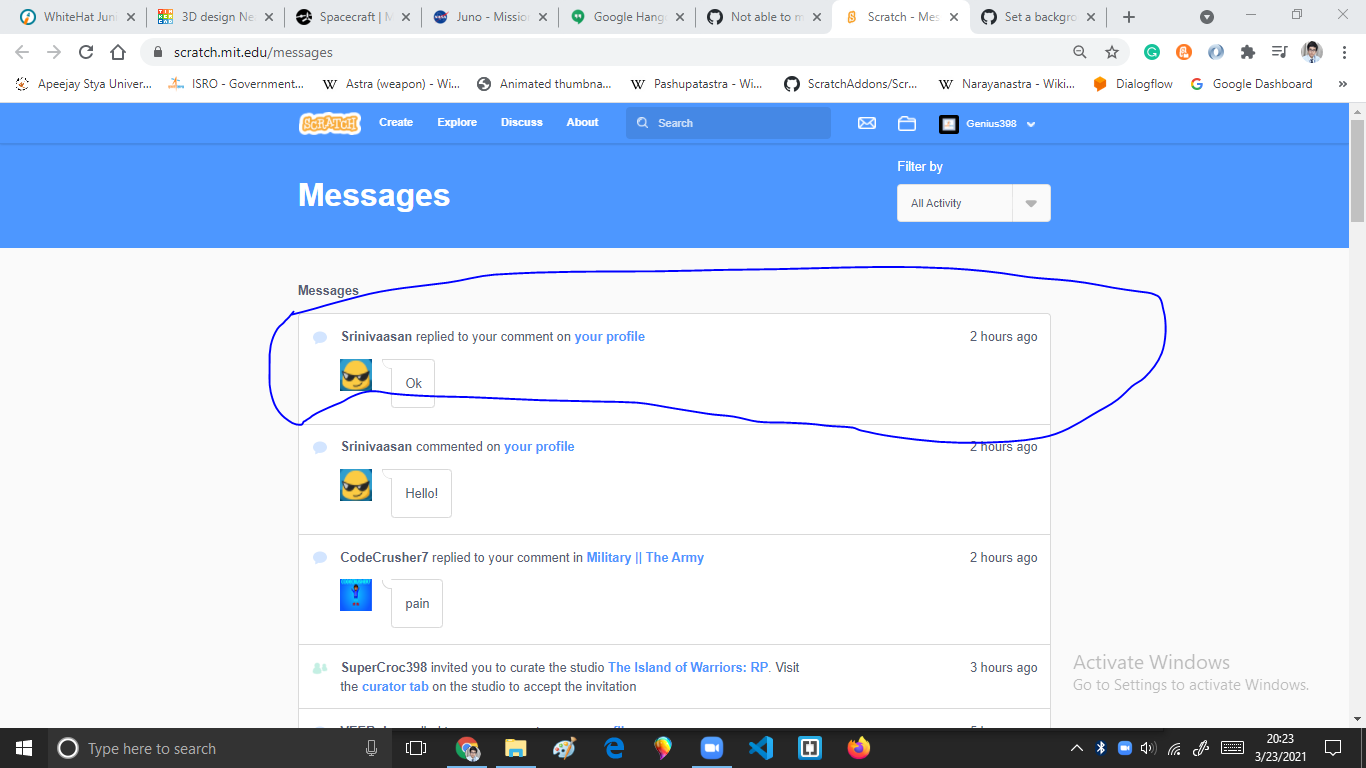Viewport: 1366px width, 768px height.
Task: Open the Explore navigation link
Action: pyautogui.click(x=457, y=122)
